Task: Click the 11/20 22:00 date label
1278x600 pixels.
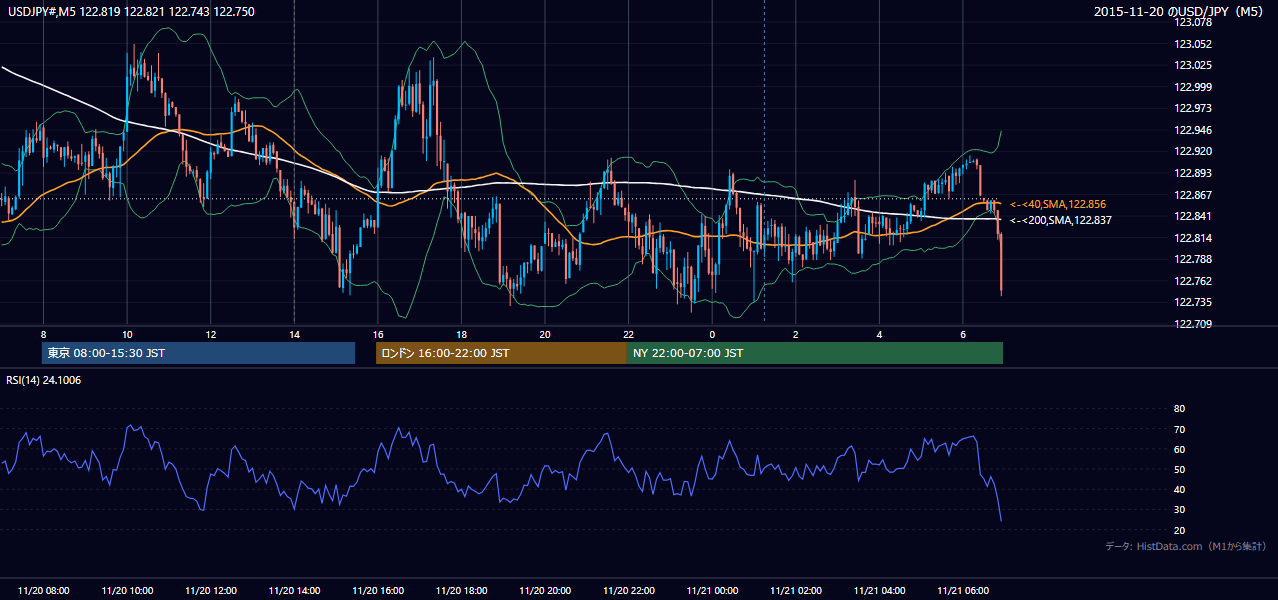Action: (628, 591)
